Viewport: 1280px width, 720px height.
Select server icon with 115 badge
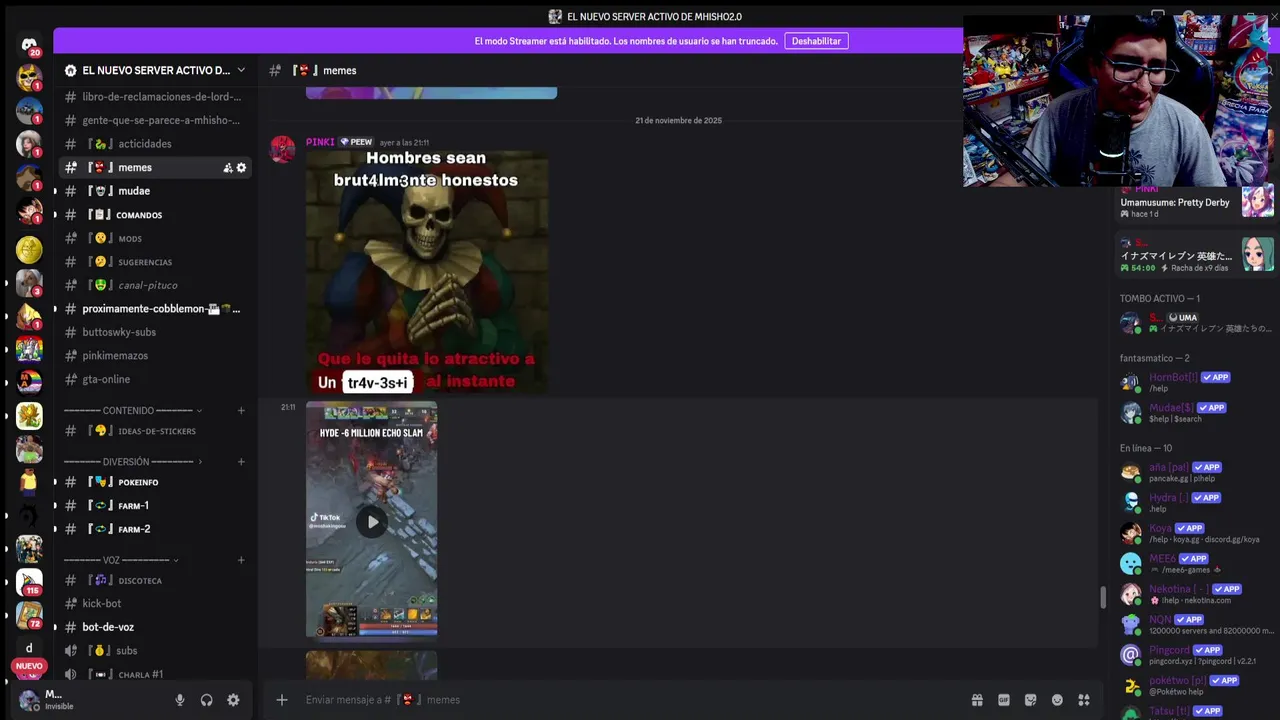pyautogui.click(x=29, y=581)
